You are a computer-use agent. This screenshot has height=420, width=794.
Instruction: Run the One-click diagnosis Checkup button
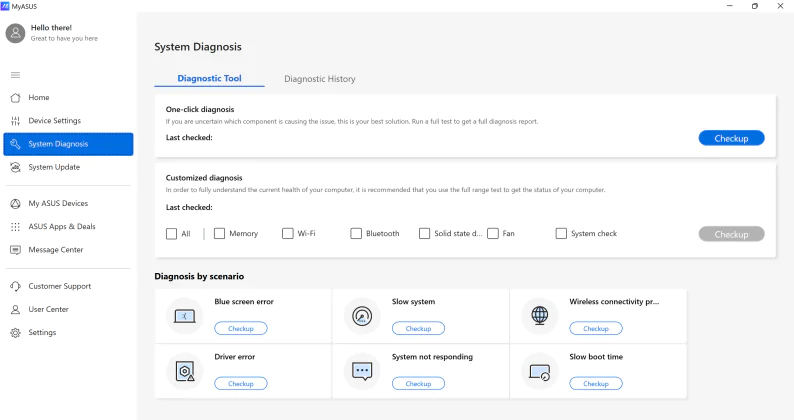[731, 138]
